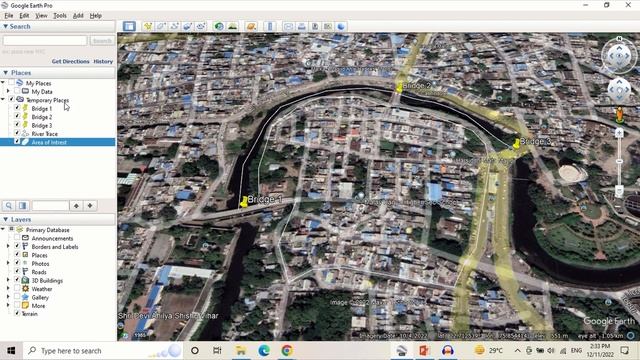Enable the Weather layer checkbox
The height and width of the screenshot is (360, 640).
point(17,289)
